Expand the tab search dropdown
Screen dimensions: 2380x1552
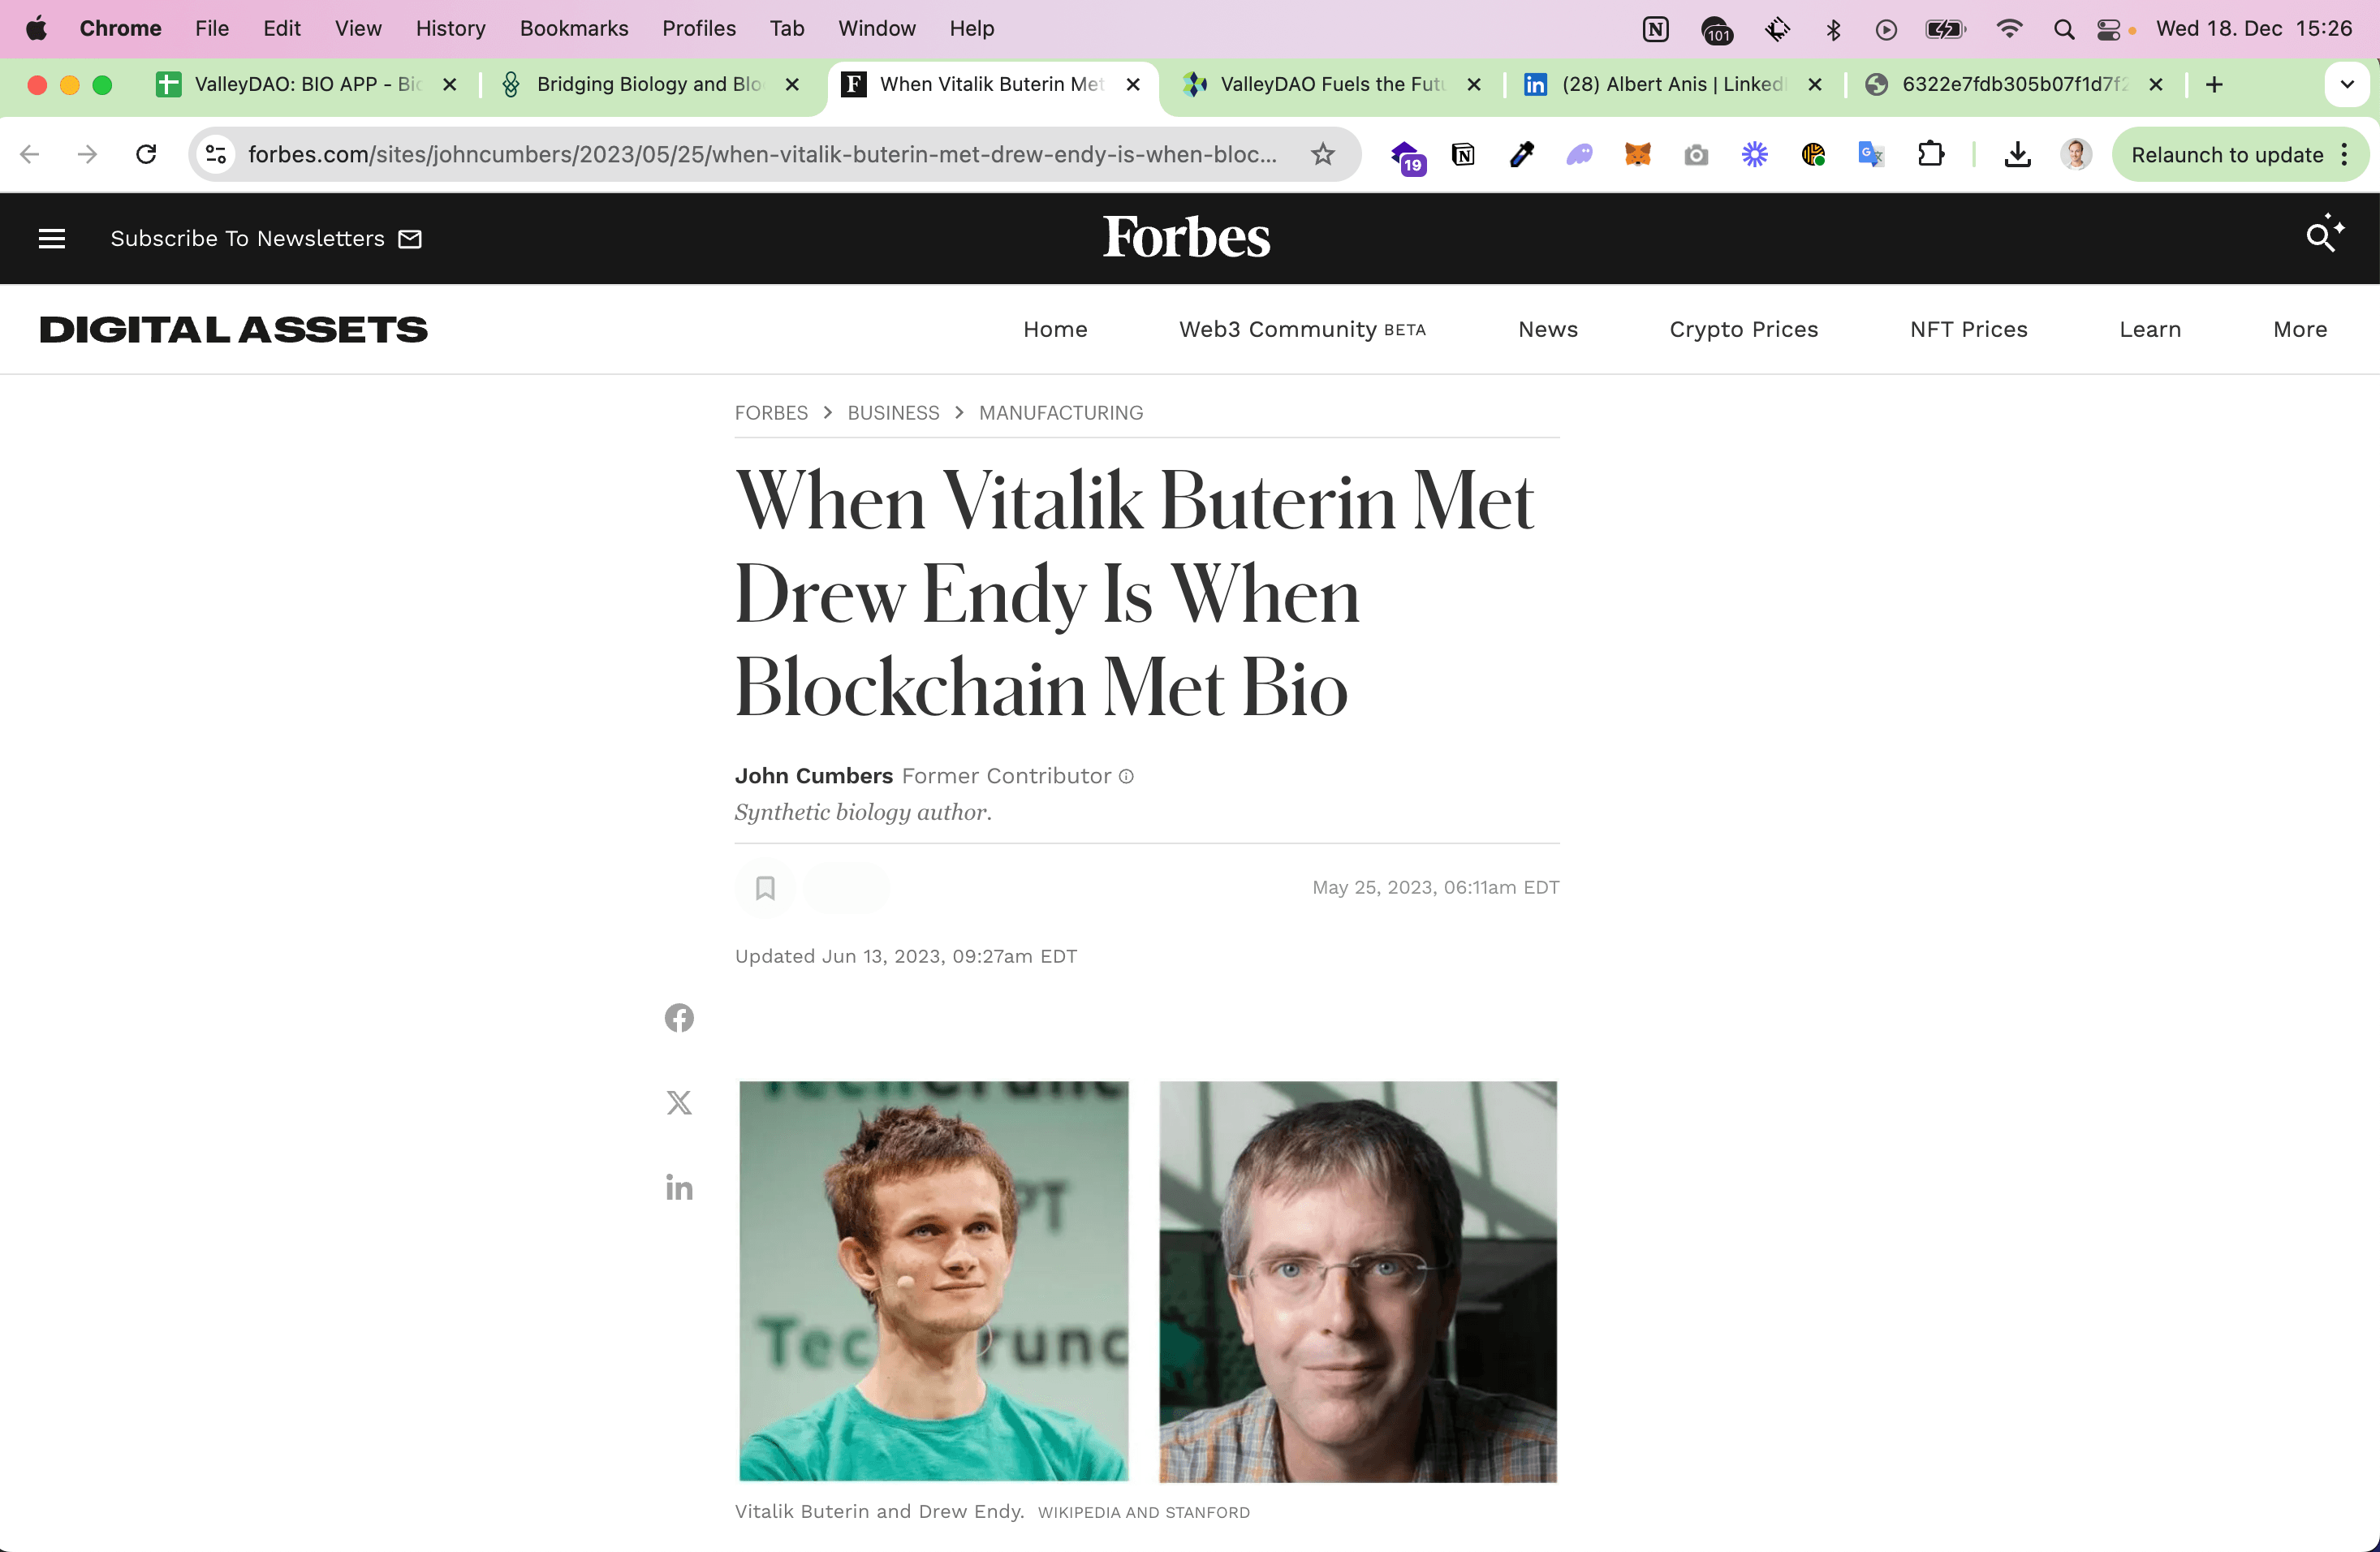click(x=2346, y=84)
